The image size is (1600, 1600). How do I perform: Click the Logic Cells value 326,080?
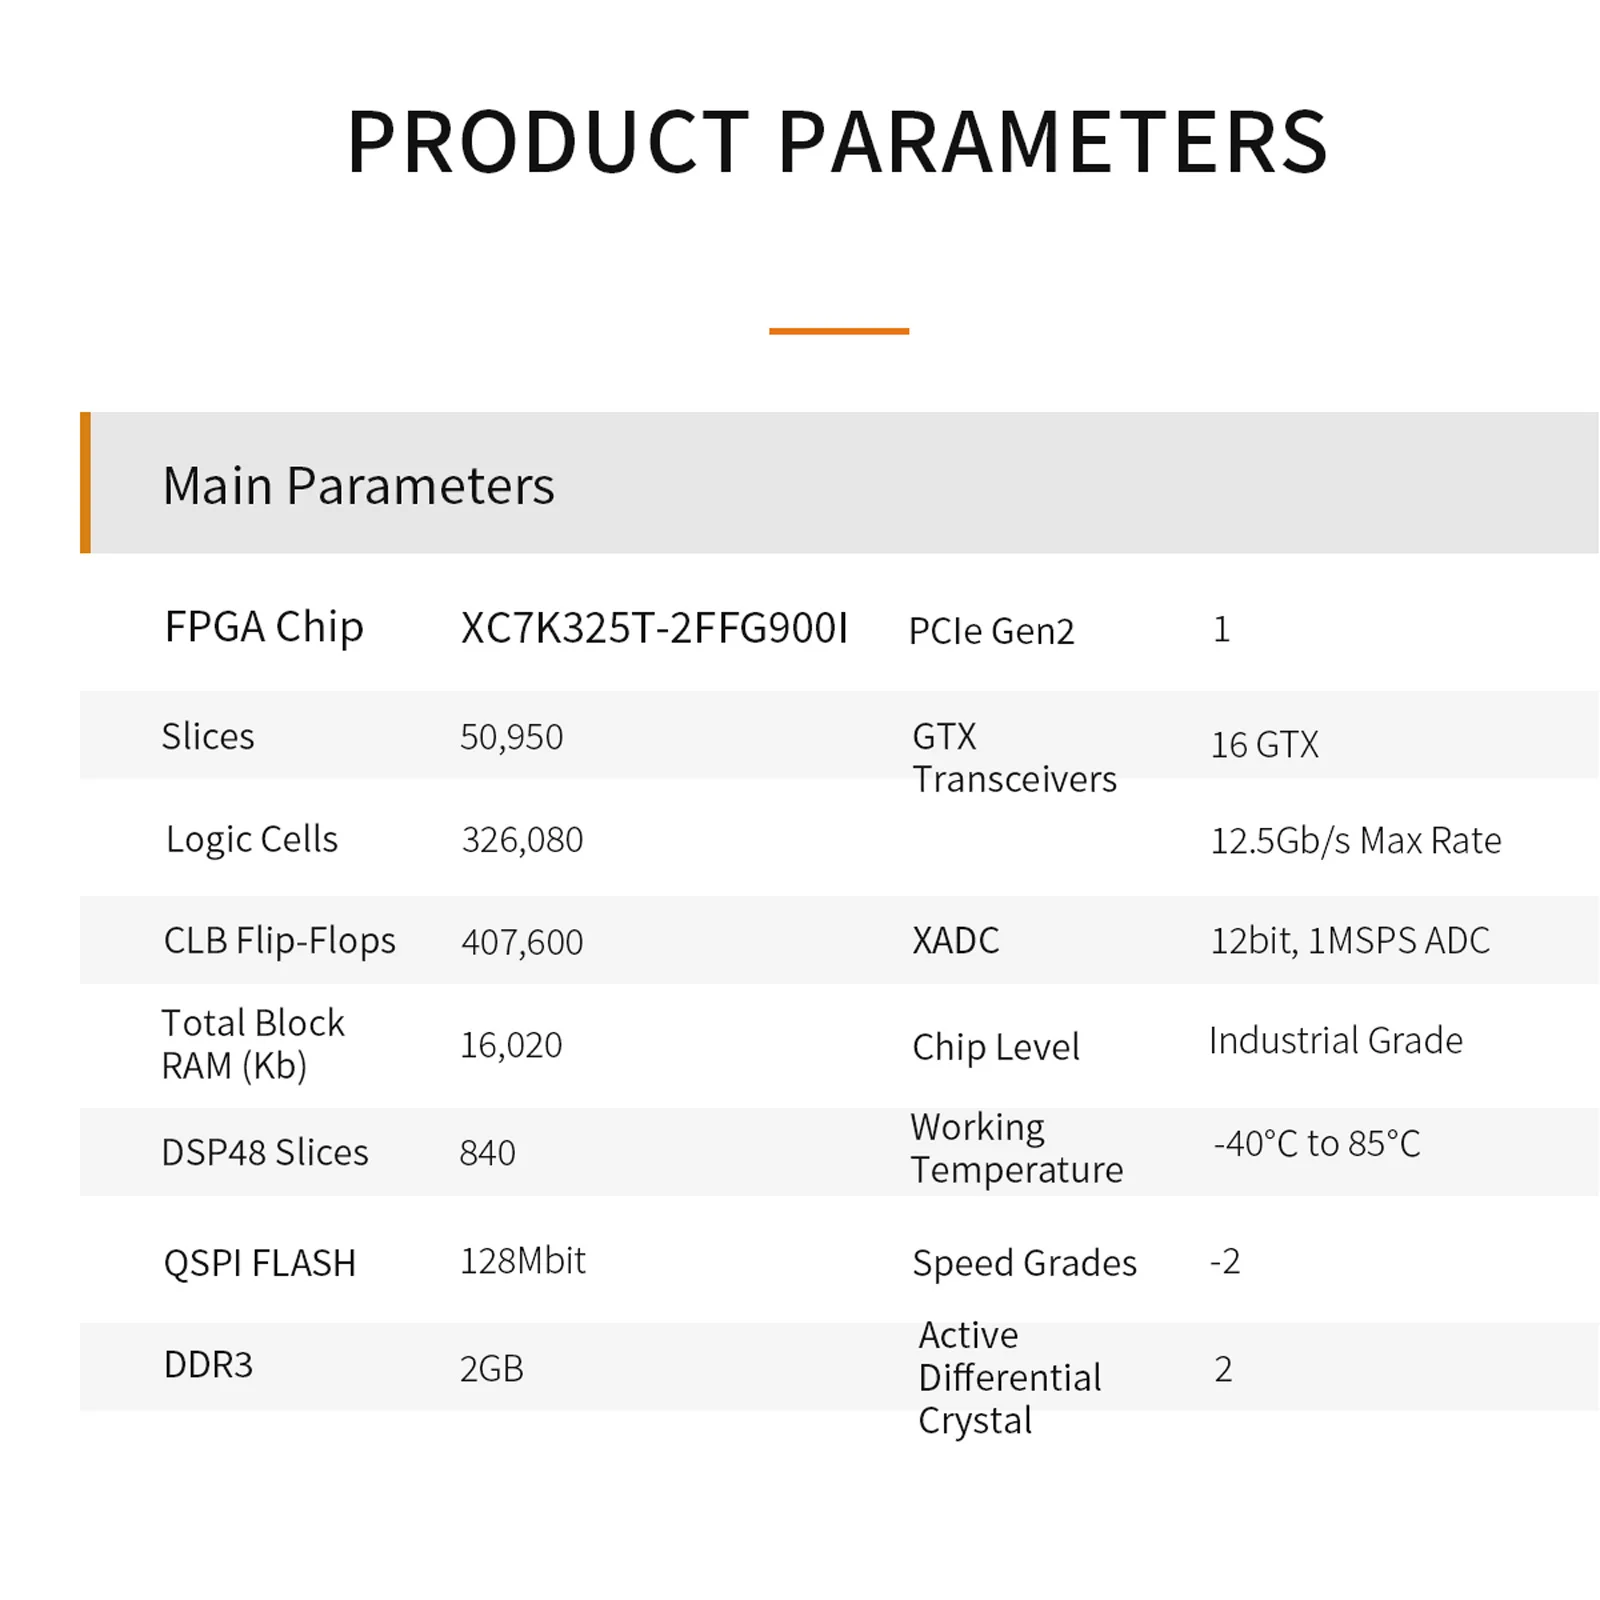pos(522,840)
